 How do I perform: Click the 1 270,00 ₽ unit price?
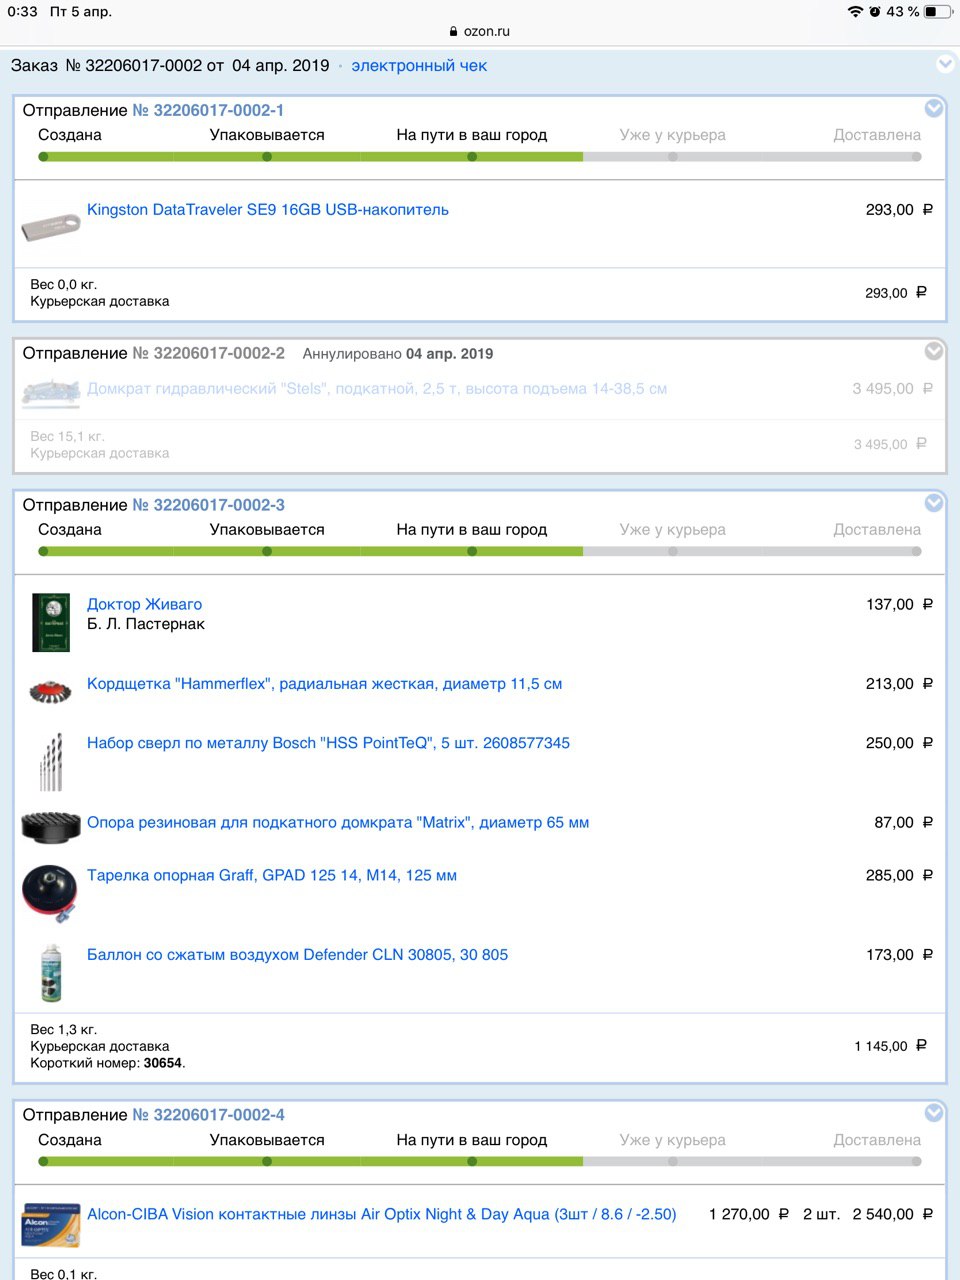[x=749, y=1215]
